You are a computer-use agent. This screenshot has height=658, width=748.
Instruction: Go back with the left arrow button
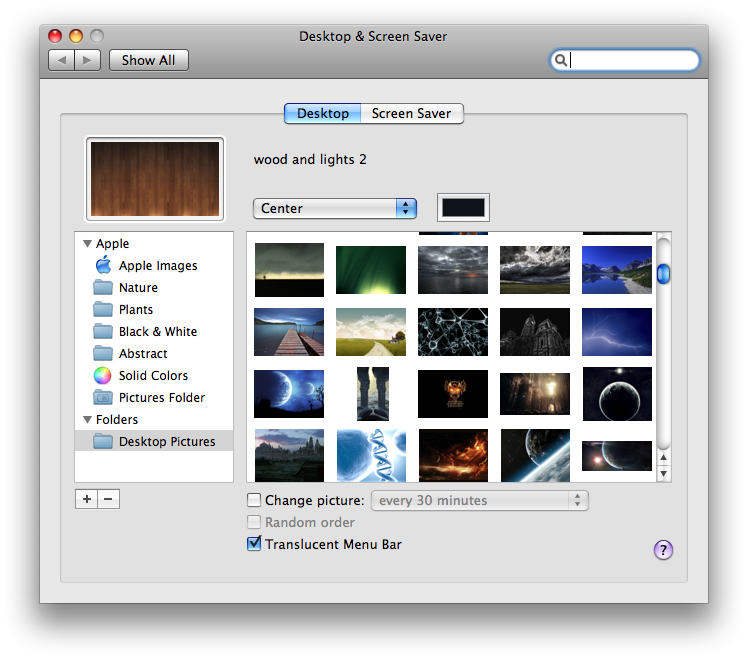tap(62, 60)
